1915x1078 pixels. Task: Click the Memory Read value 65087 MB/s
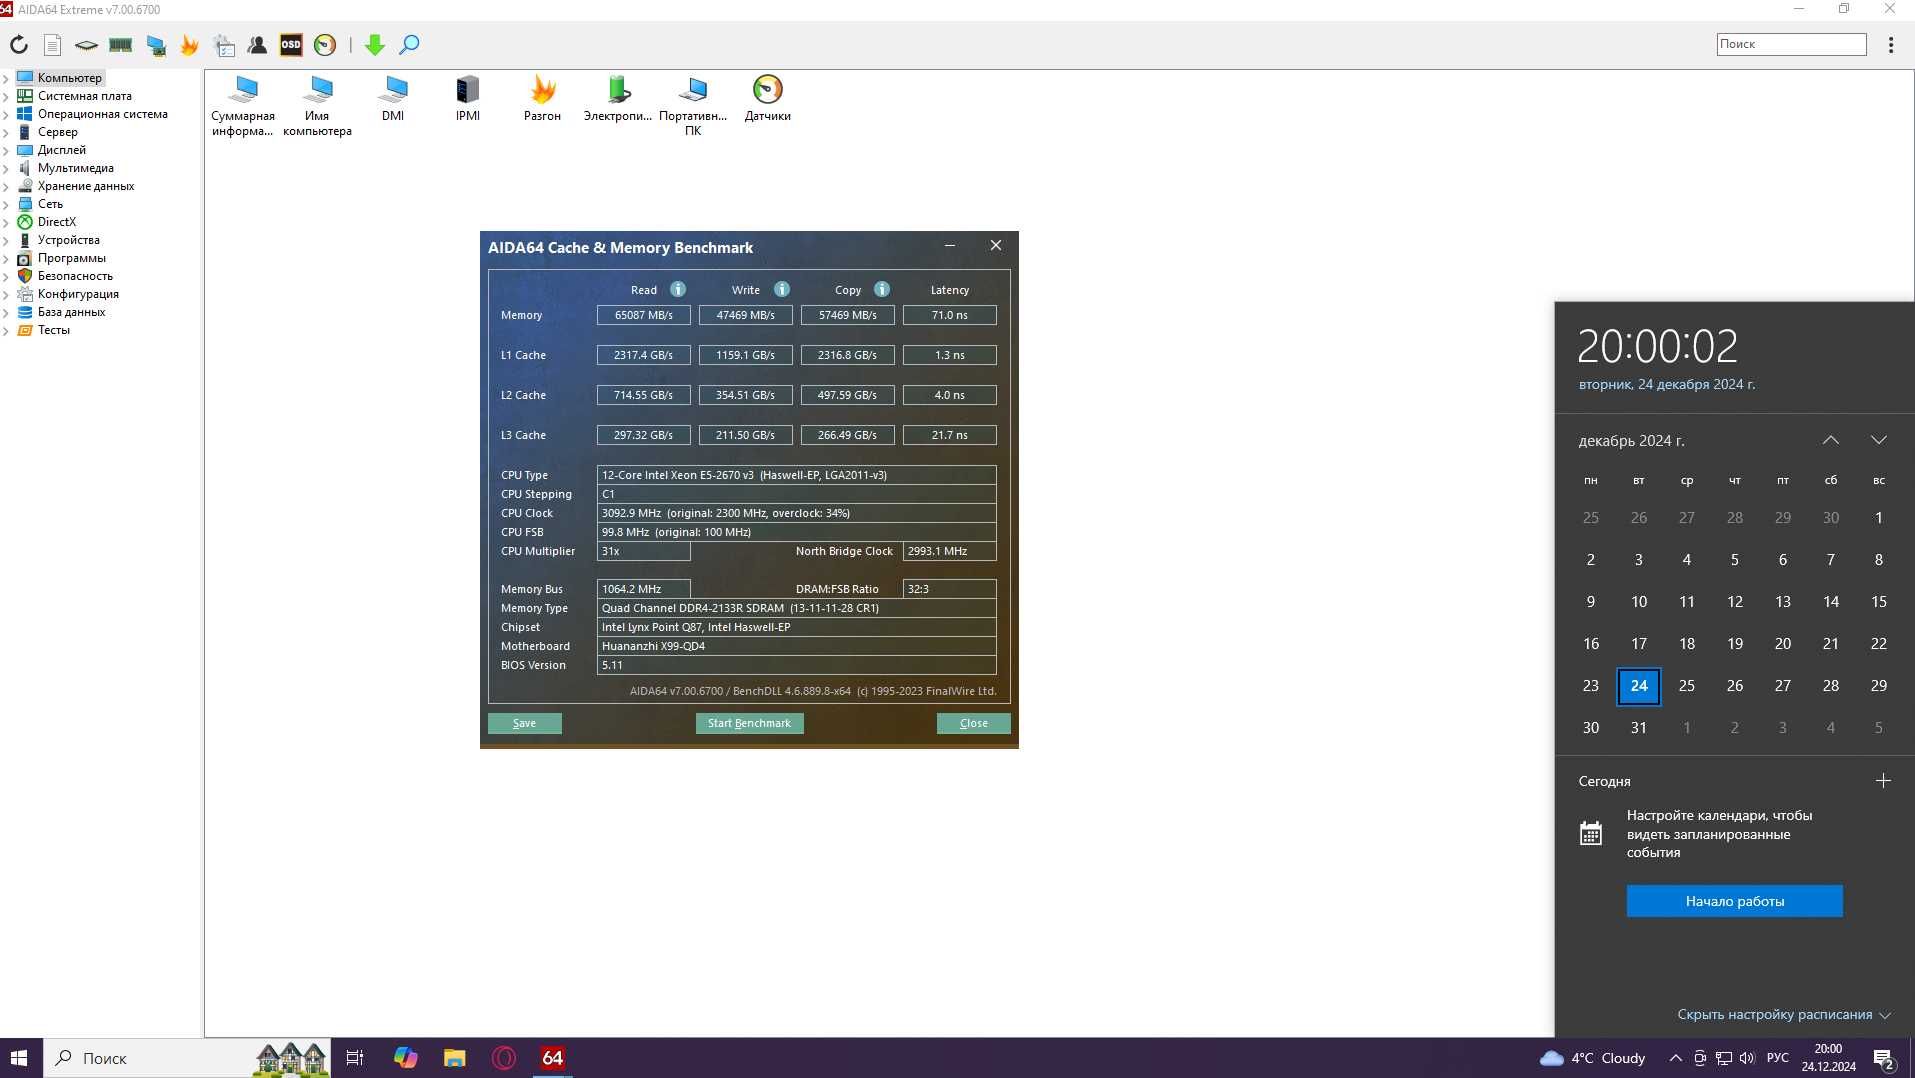click(644, 315)
